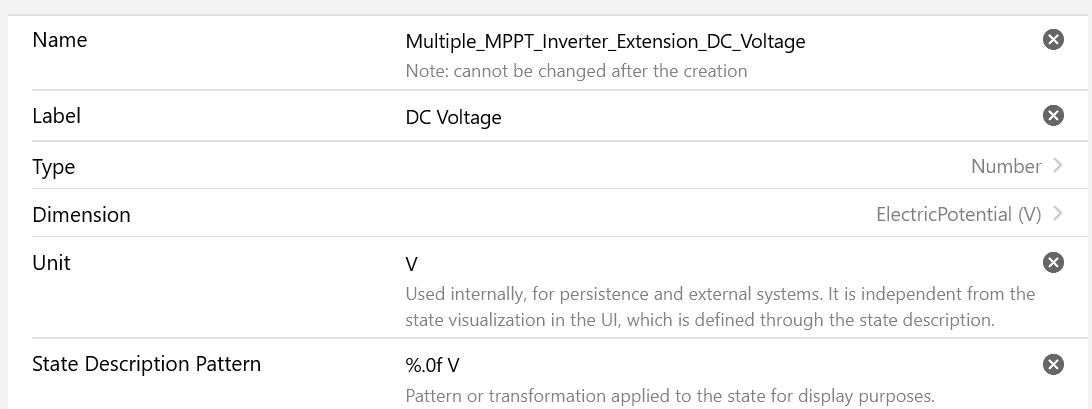Screen dimensions: 1092x409
Task: Click the Type row label
Action: tap(54, 166)
